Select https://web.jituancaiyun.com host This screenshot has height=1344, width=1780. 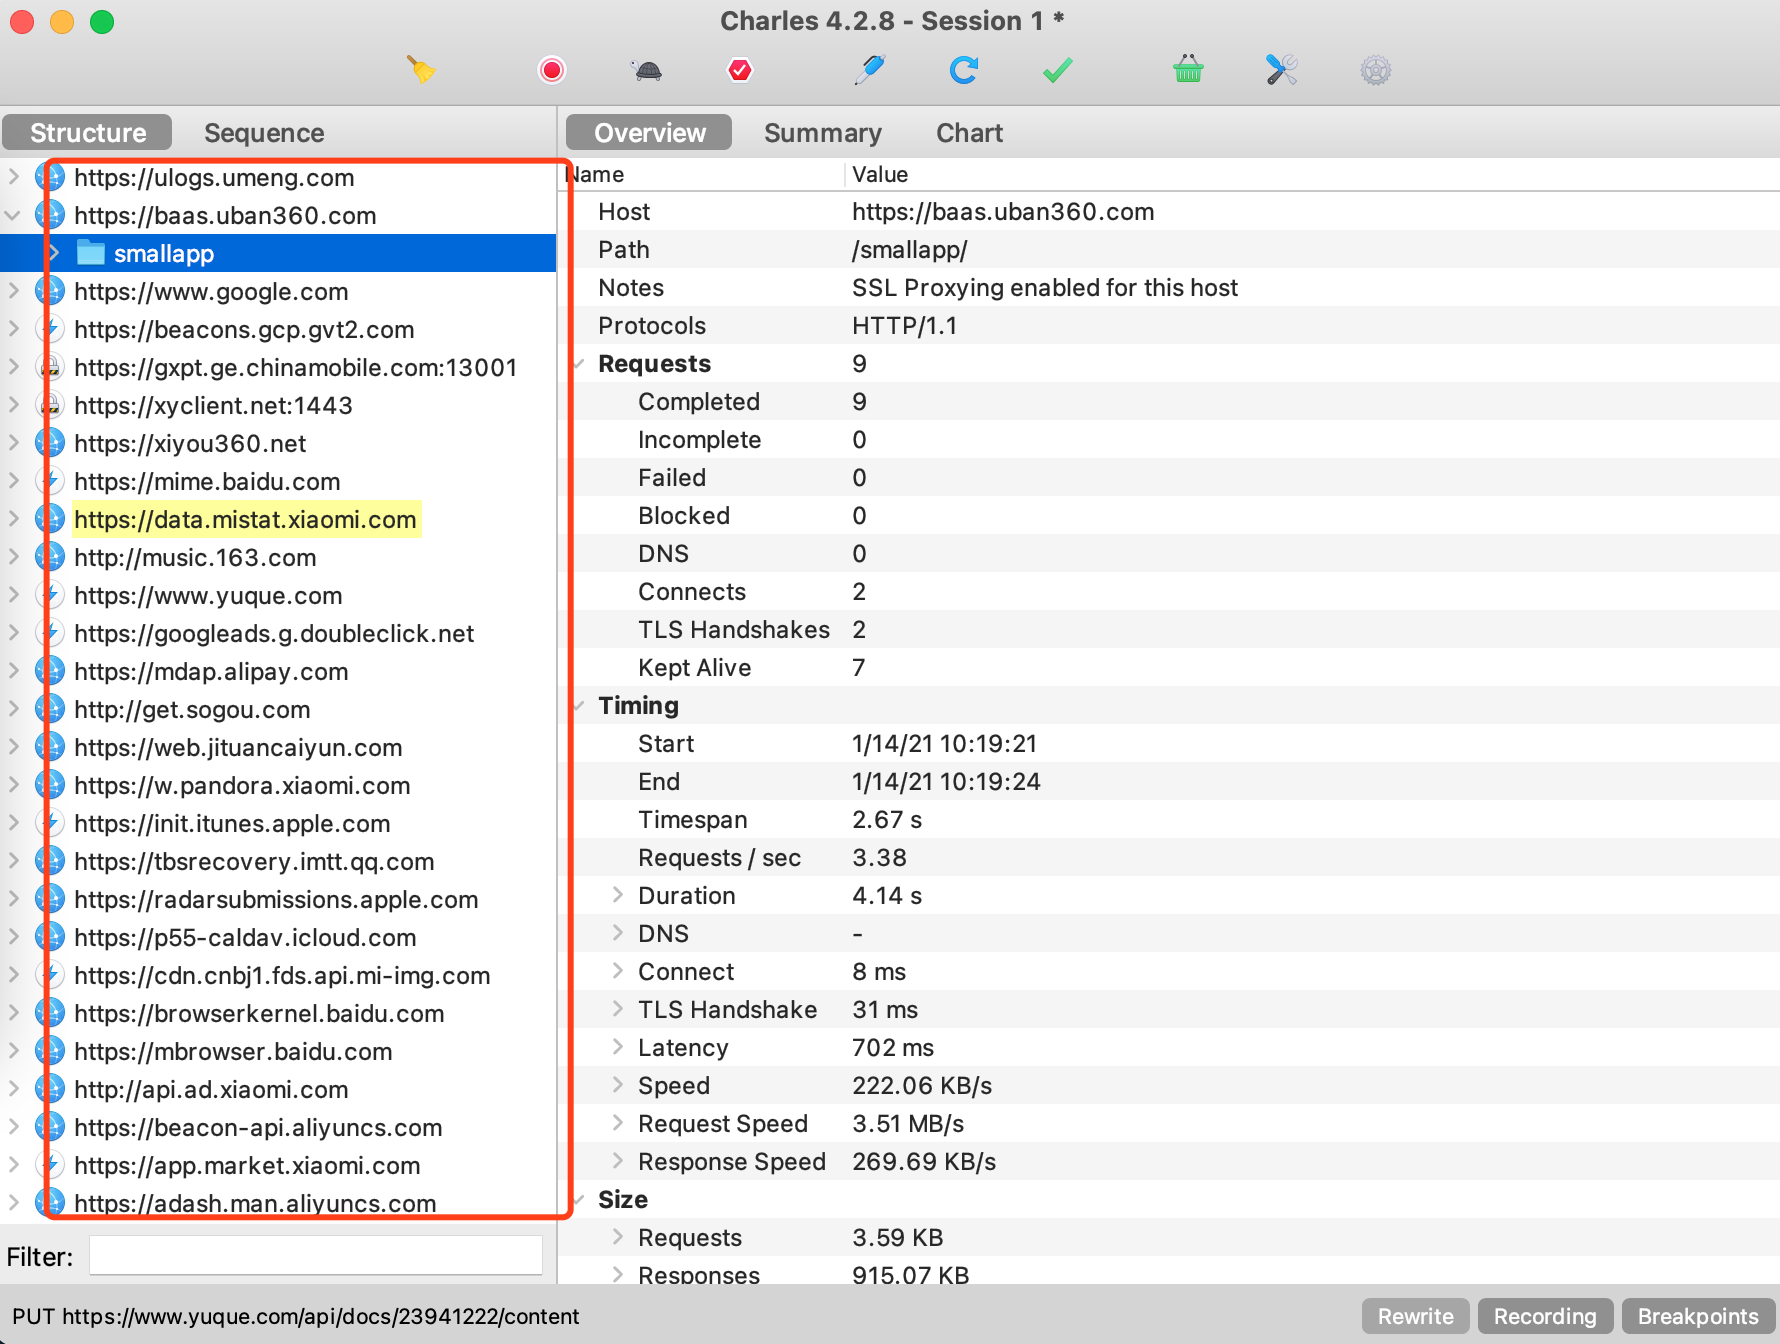tap(238, 747)
